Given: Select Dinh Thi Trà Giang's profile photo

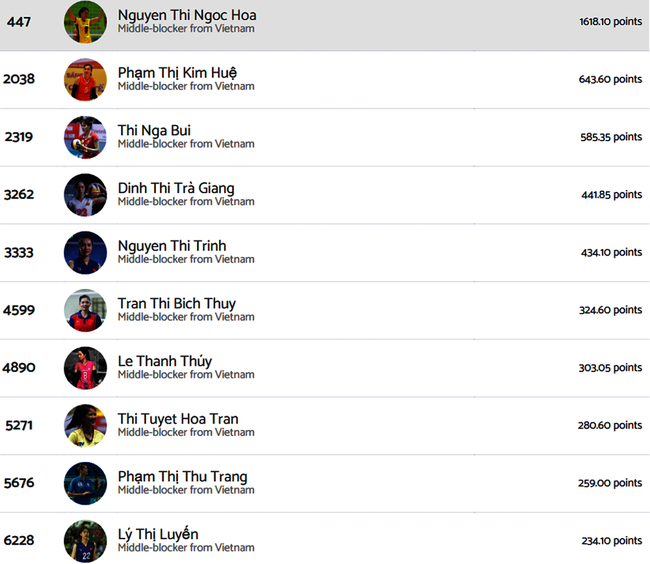Looking at the screenshot, I should pos(85,195).
